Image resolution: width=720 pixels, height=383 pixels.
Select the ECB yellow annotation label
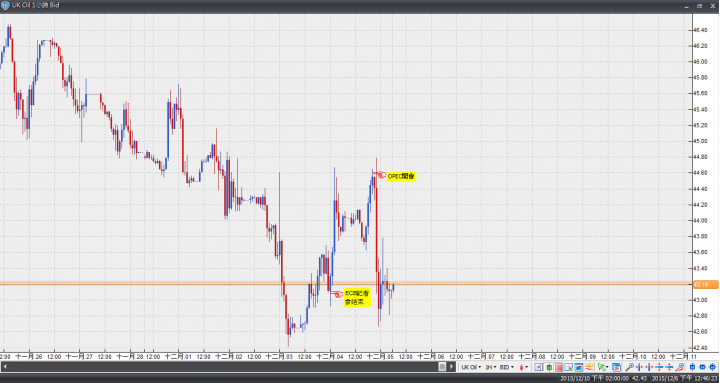tap(357, 298)
